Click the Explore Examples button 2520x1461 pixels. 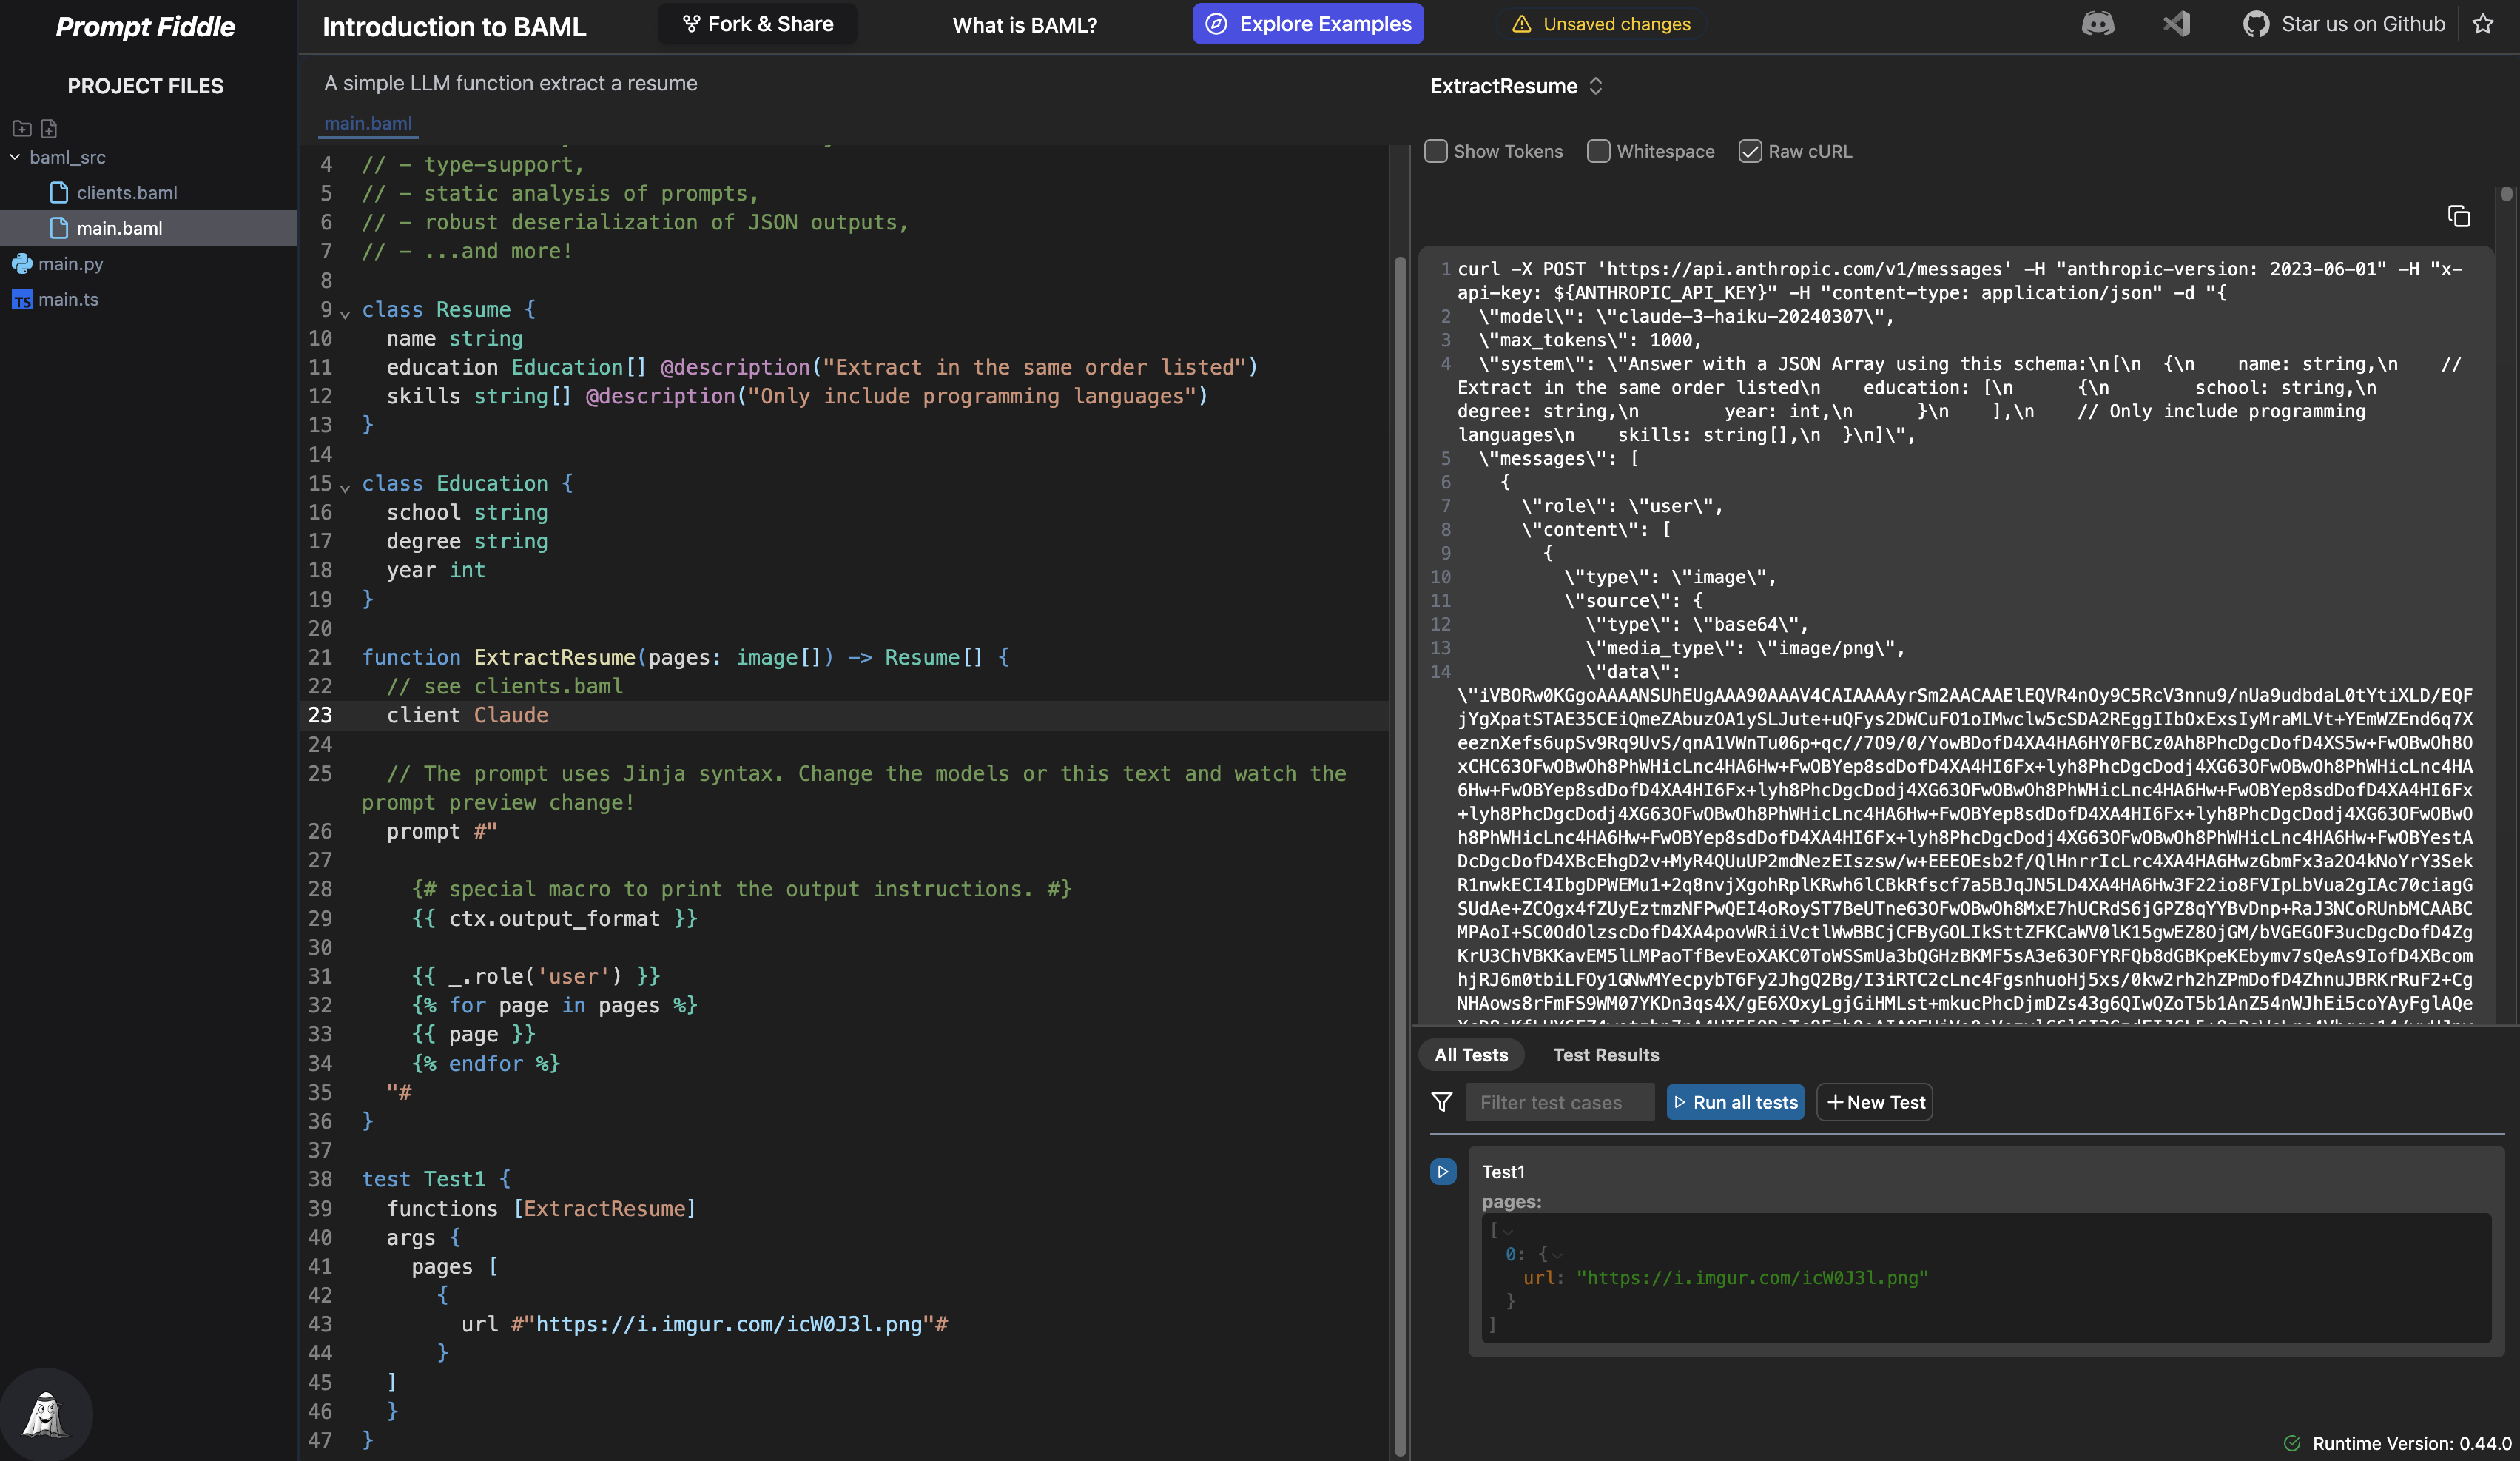pyautogui.click(x=1308, y=24)
